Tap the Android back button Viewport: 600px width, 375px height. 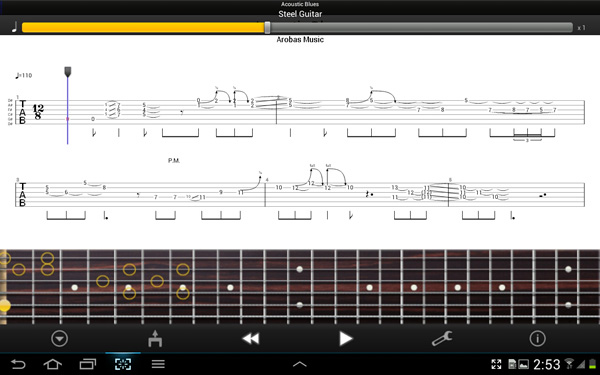coord(18,364)
